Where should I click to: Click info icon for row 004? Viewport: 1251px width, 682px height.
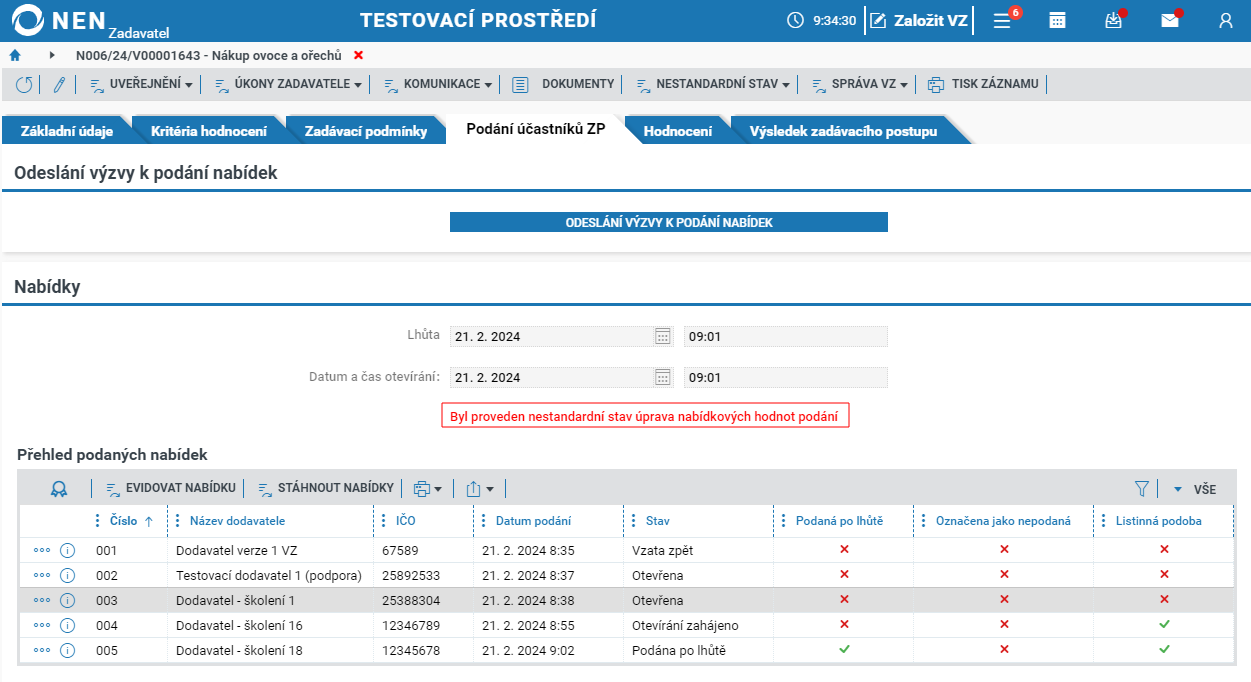68,625
